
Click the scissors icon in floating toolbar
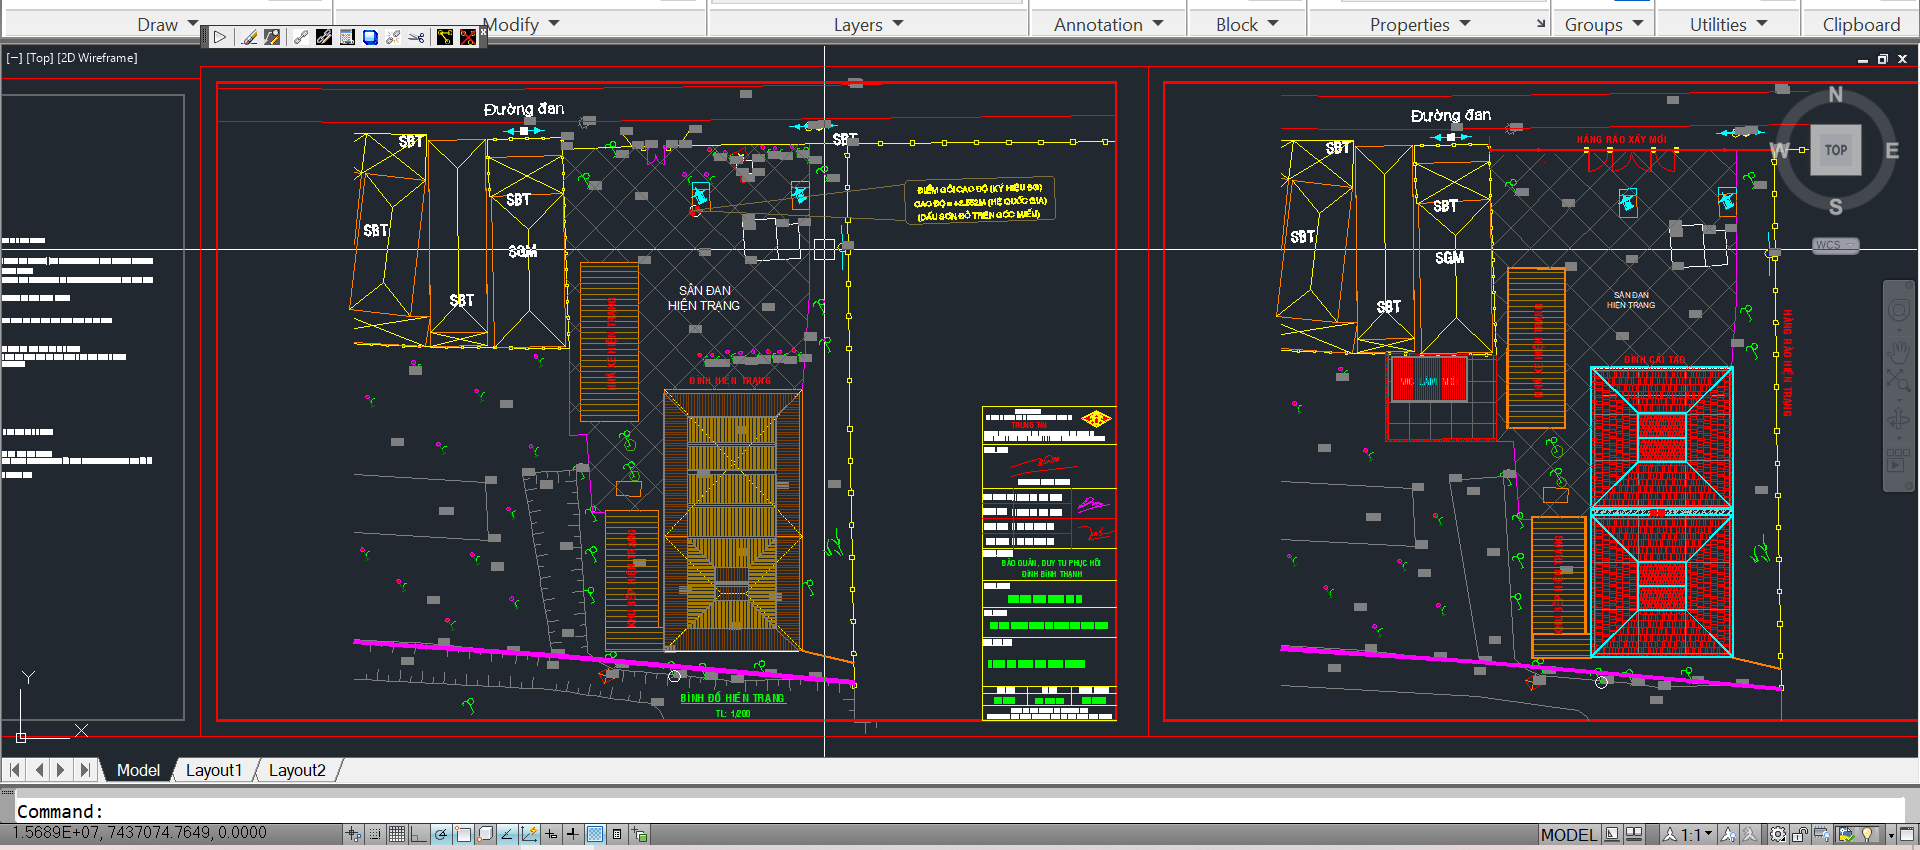pyautogui.click(x=417, y=37)
